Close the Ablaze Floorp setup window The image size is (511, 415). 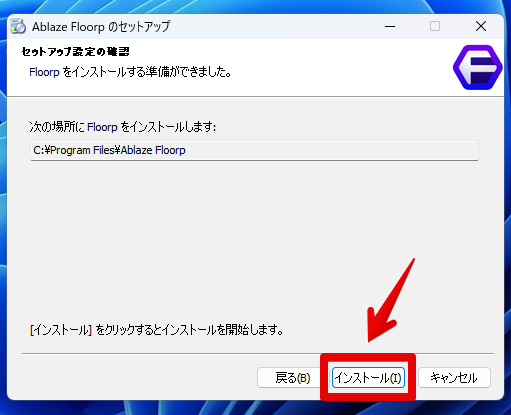481,26
